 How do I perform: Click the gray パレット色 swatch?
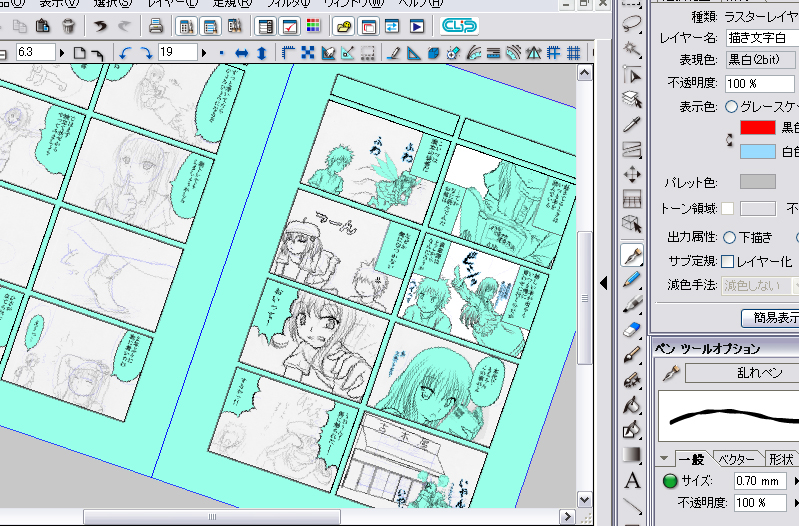(x=757, y=181)
